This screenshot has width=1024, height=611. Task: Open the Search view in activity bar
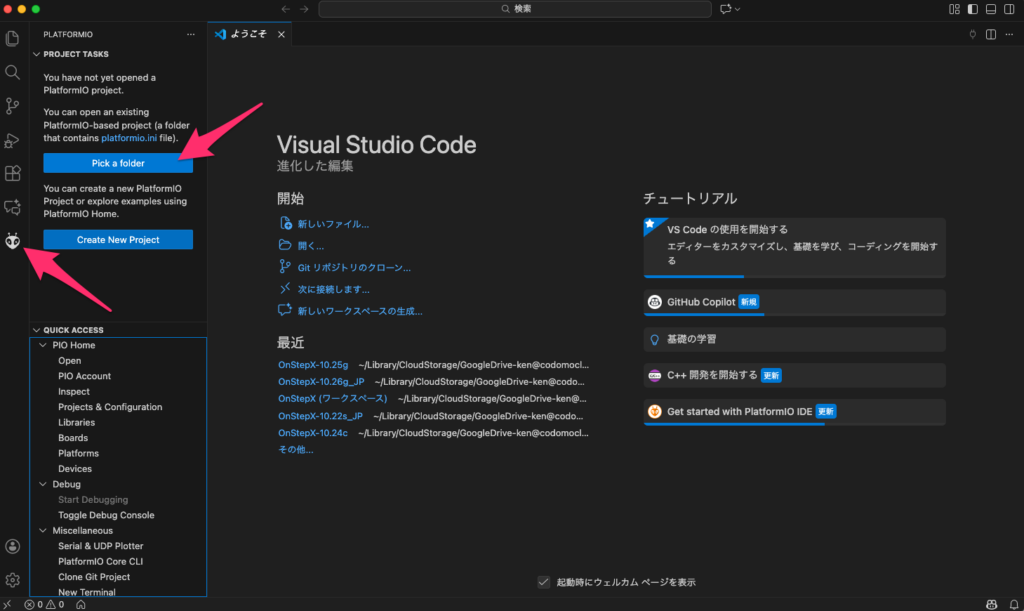point(13,72)
